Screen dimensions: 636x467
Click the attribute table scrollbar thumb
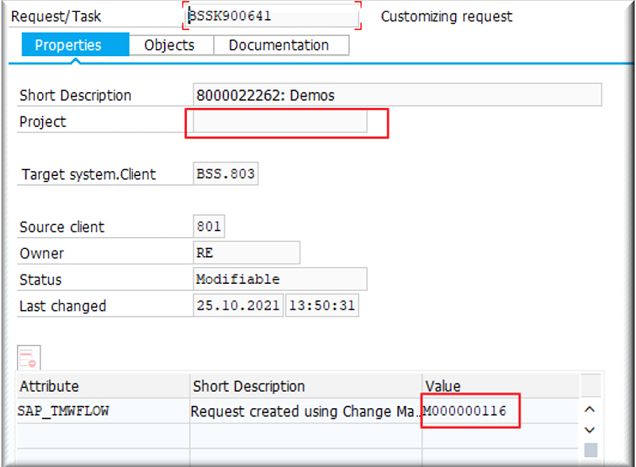(591, 449)
